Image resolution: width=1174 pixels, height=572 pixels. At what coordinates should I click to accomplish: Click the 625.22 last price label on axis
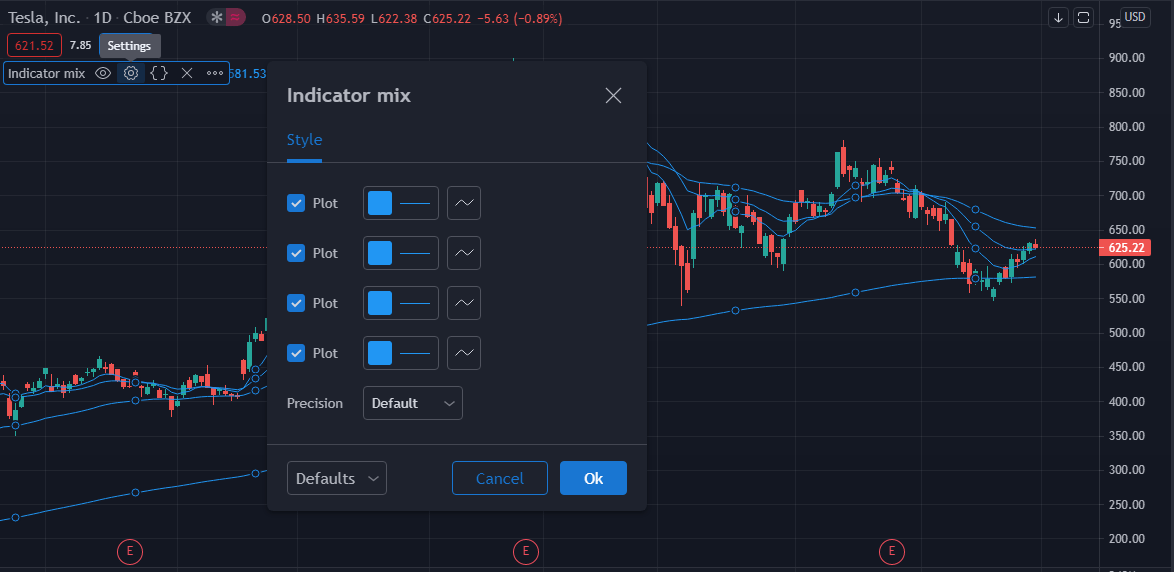pyautogui.click(x=1125, y=247)
